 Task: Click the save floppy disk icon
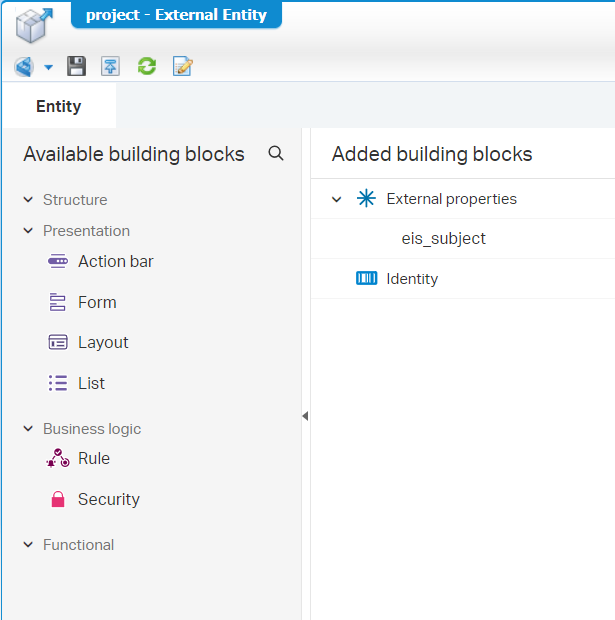77,67
